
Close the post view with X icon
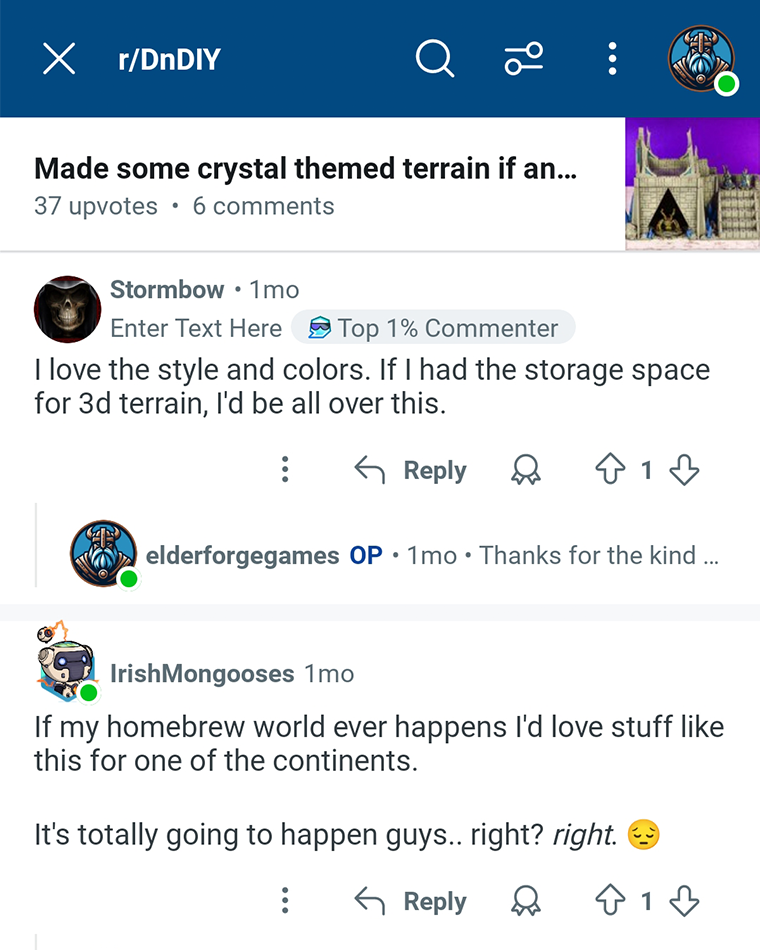coord(59,59)
